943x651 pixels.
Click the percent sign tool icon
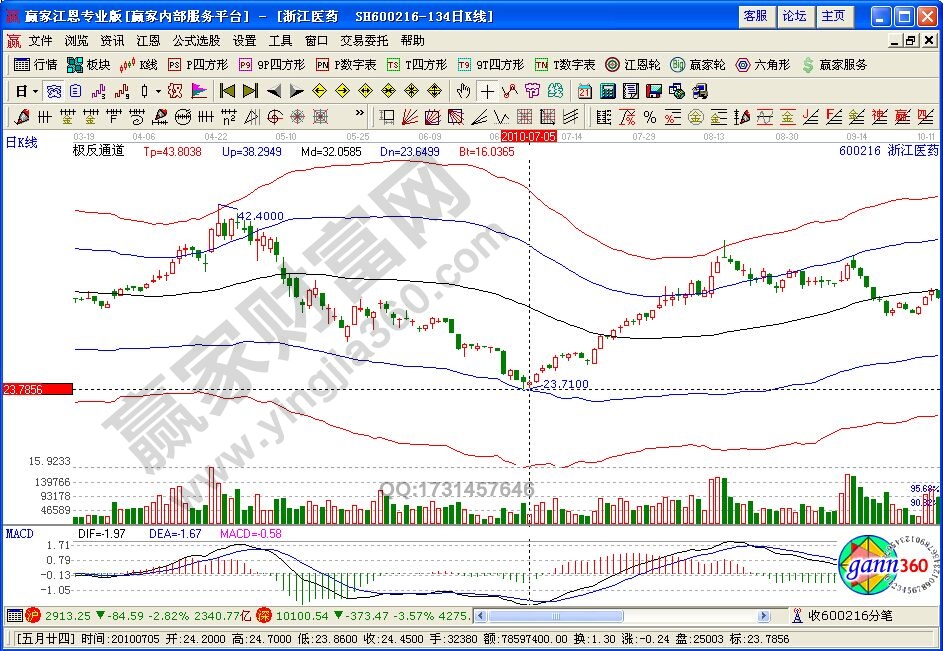tap(650, 116)
